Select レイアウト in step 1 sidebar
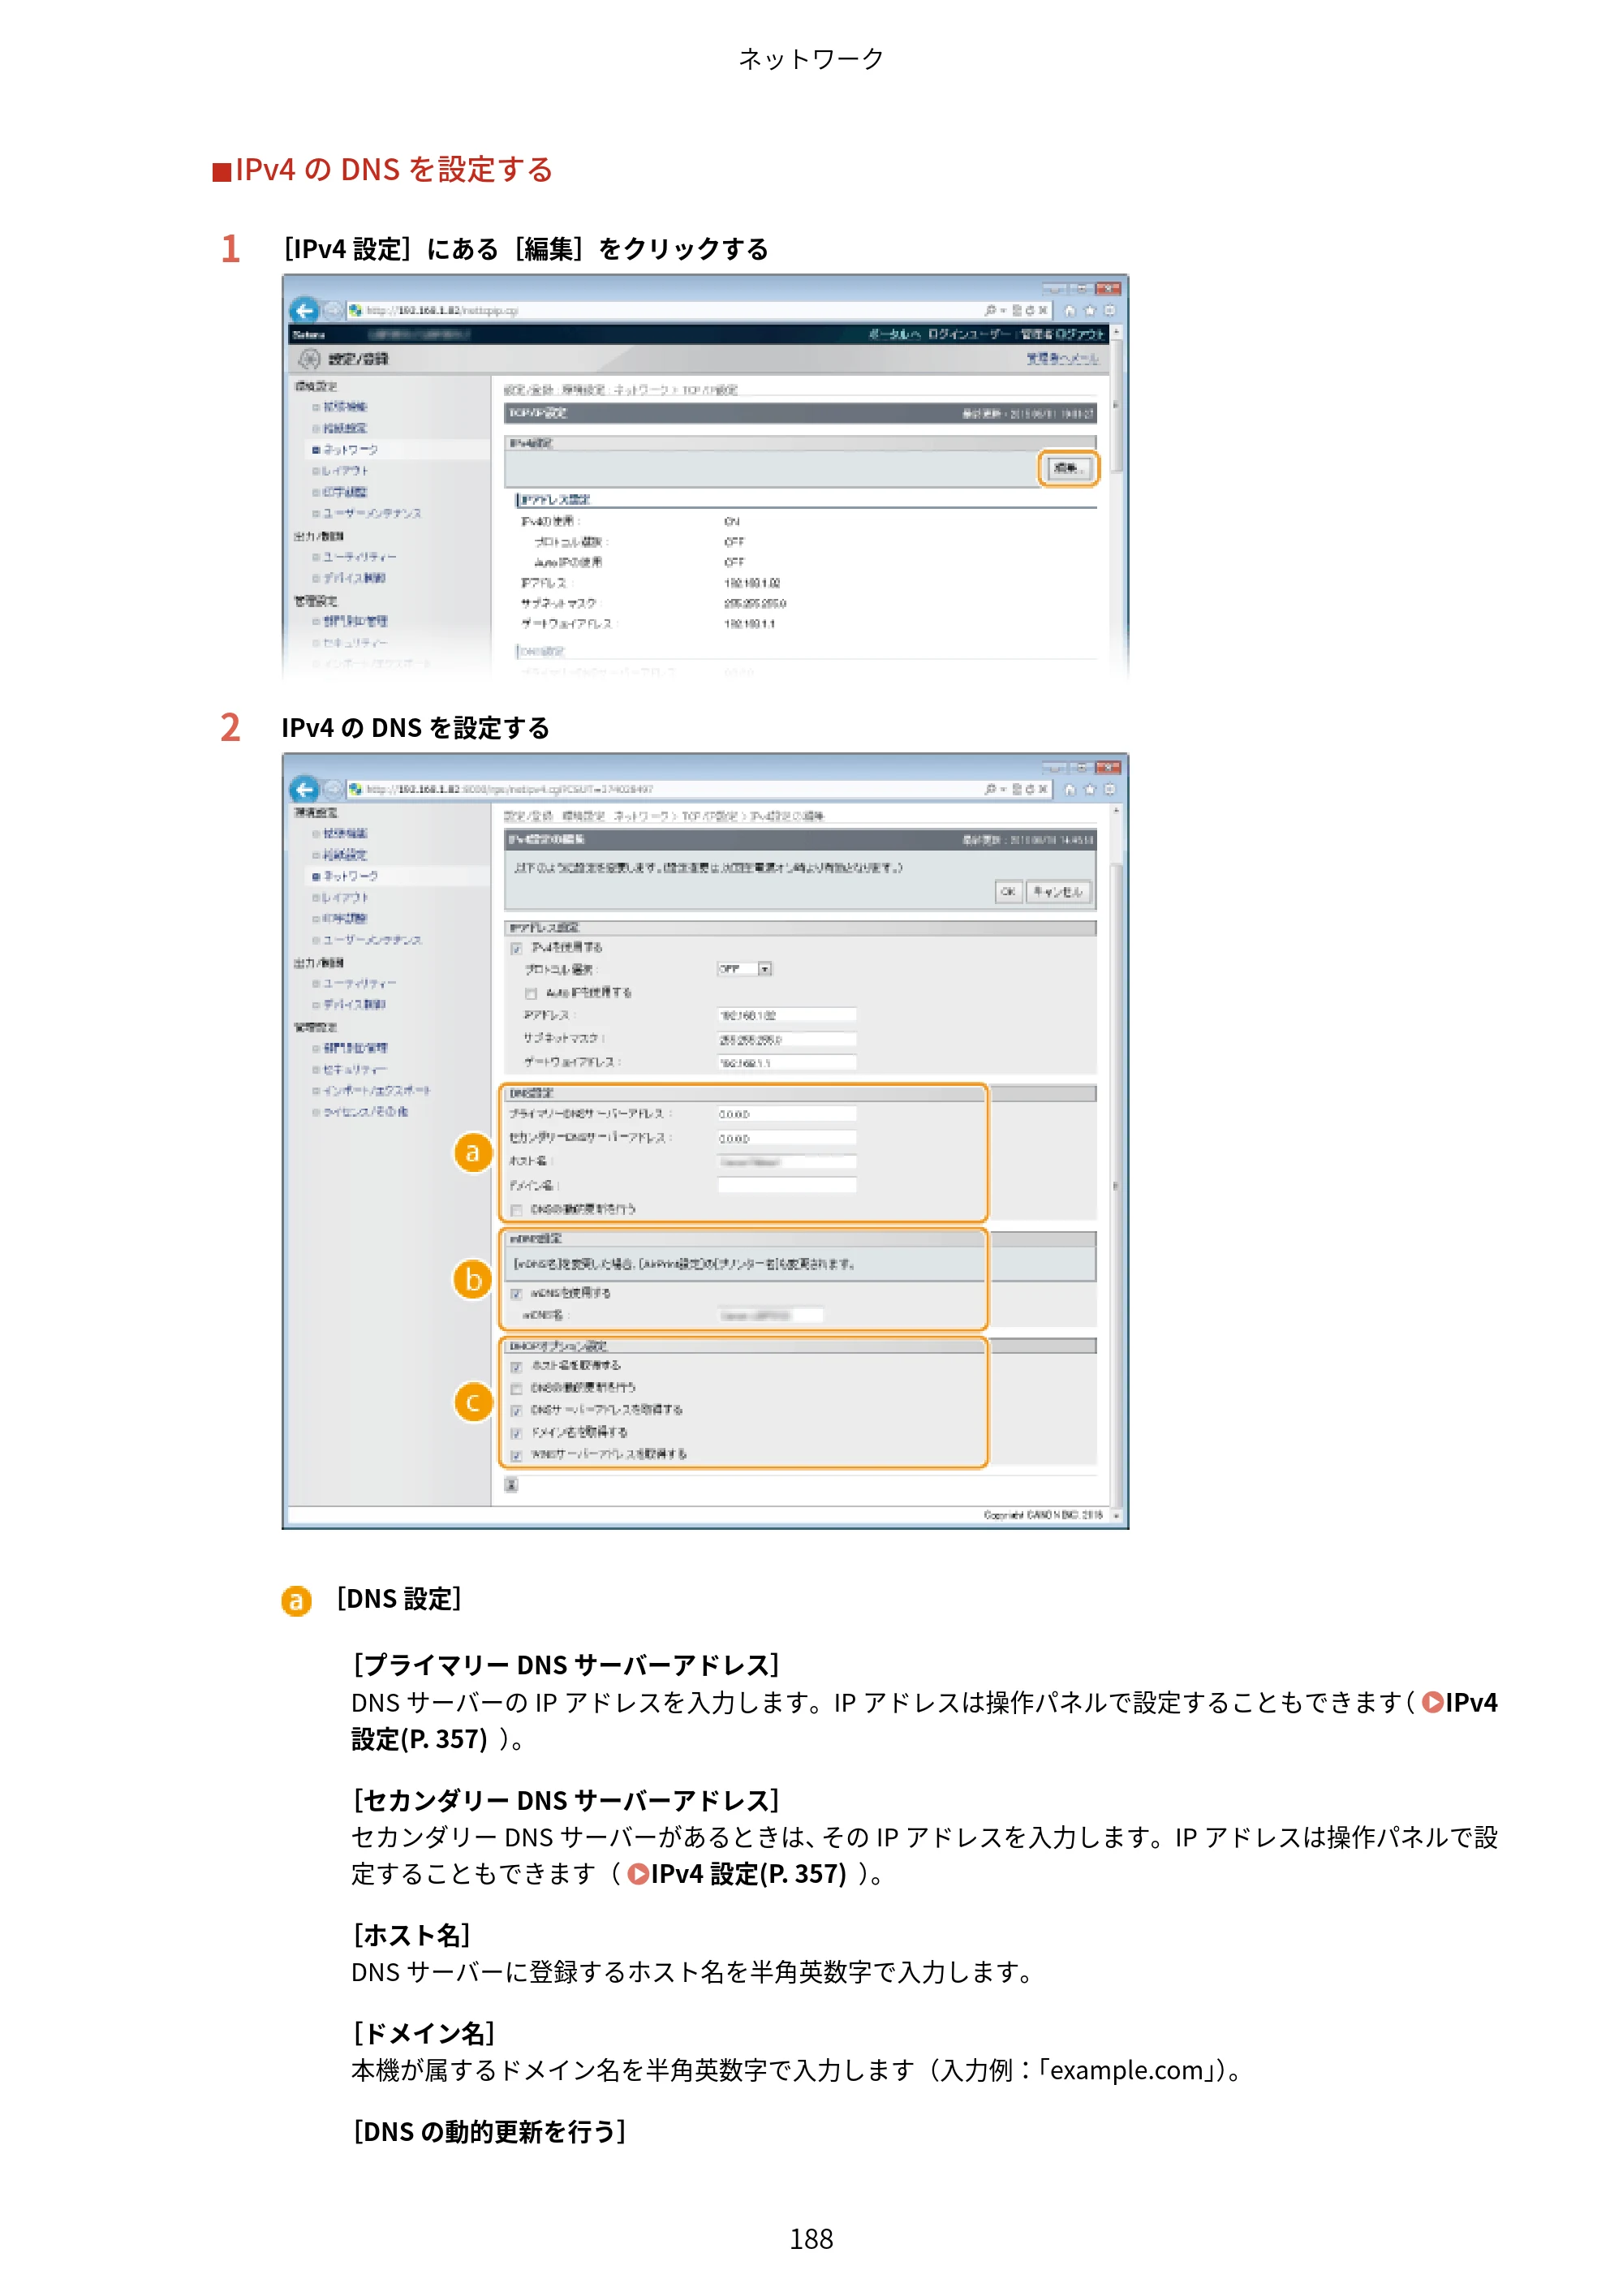This screenshot has width=1623, height=2296. 345,471
